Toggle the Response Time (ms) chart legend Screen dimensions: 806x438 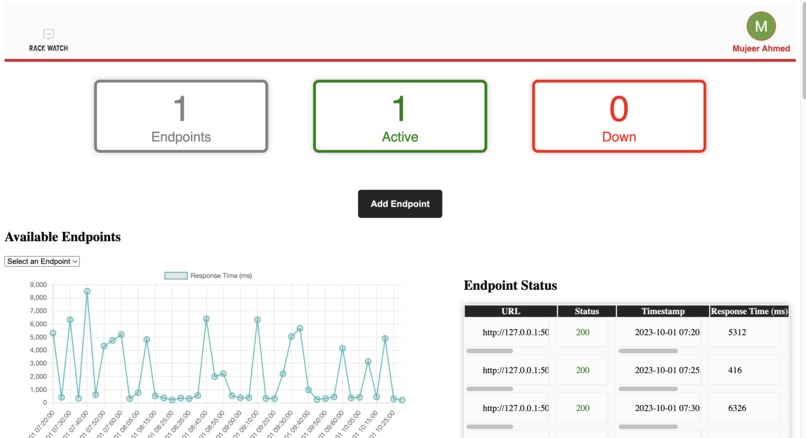click(208, 276)
